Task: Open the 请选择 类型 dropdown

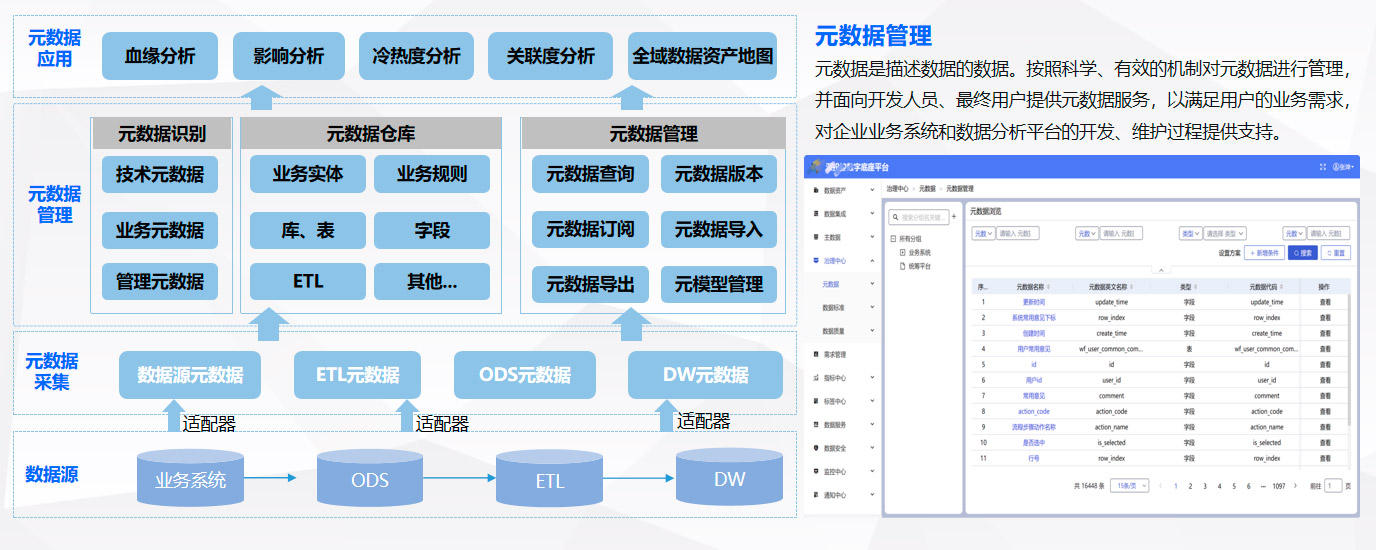Action: tap(1224, 233)
